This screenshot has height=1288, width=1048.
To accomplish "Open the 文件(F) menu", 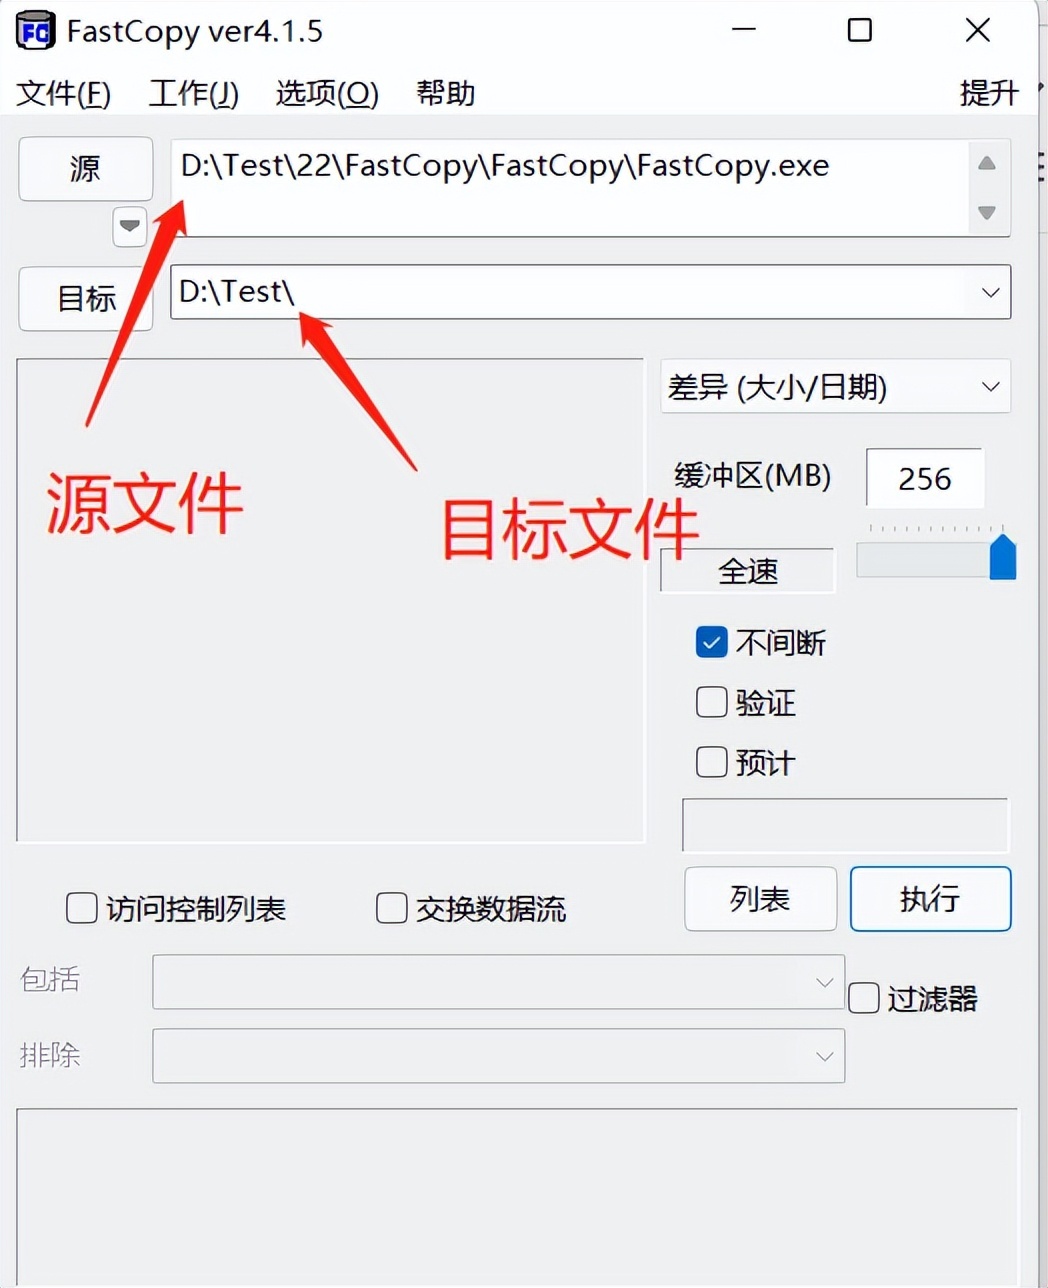I will 64,93.
